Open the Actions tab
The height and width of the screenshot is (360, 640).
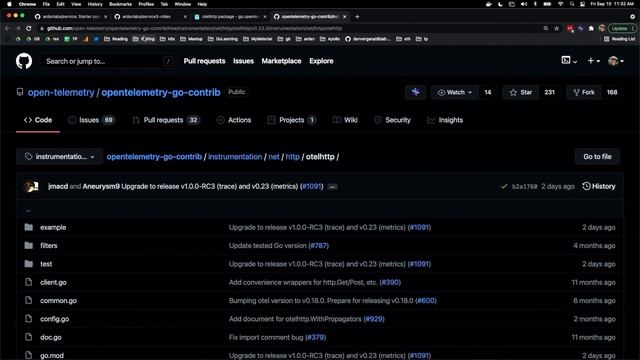[x=234, y=120]
